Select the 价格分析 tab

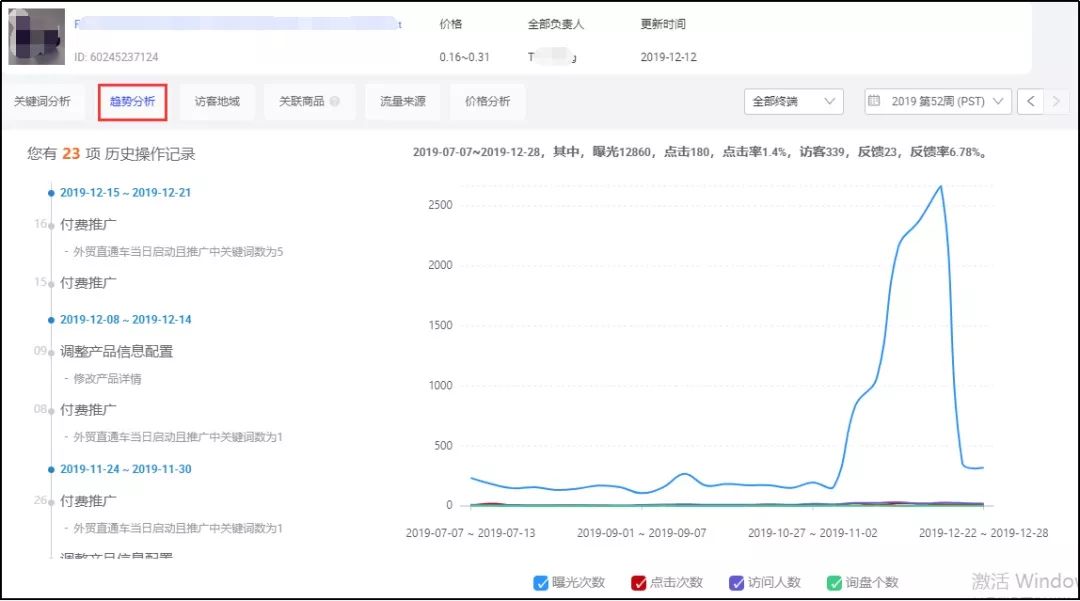(488, 101)
